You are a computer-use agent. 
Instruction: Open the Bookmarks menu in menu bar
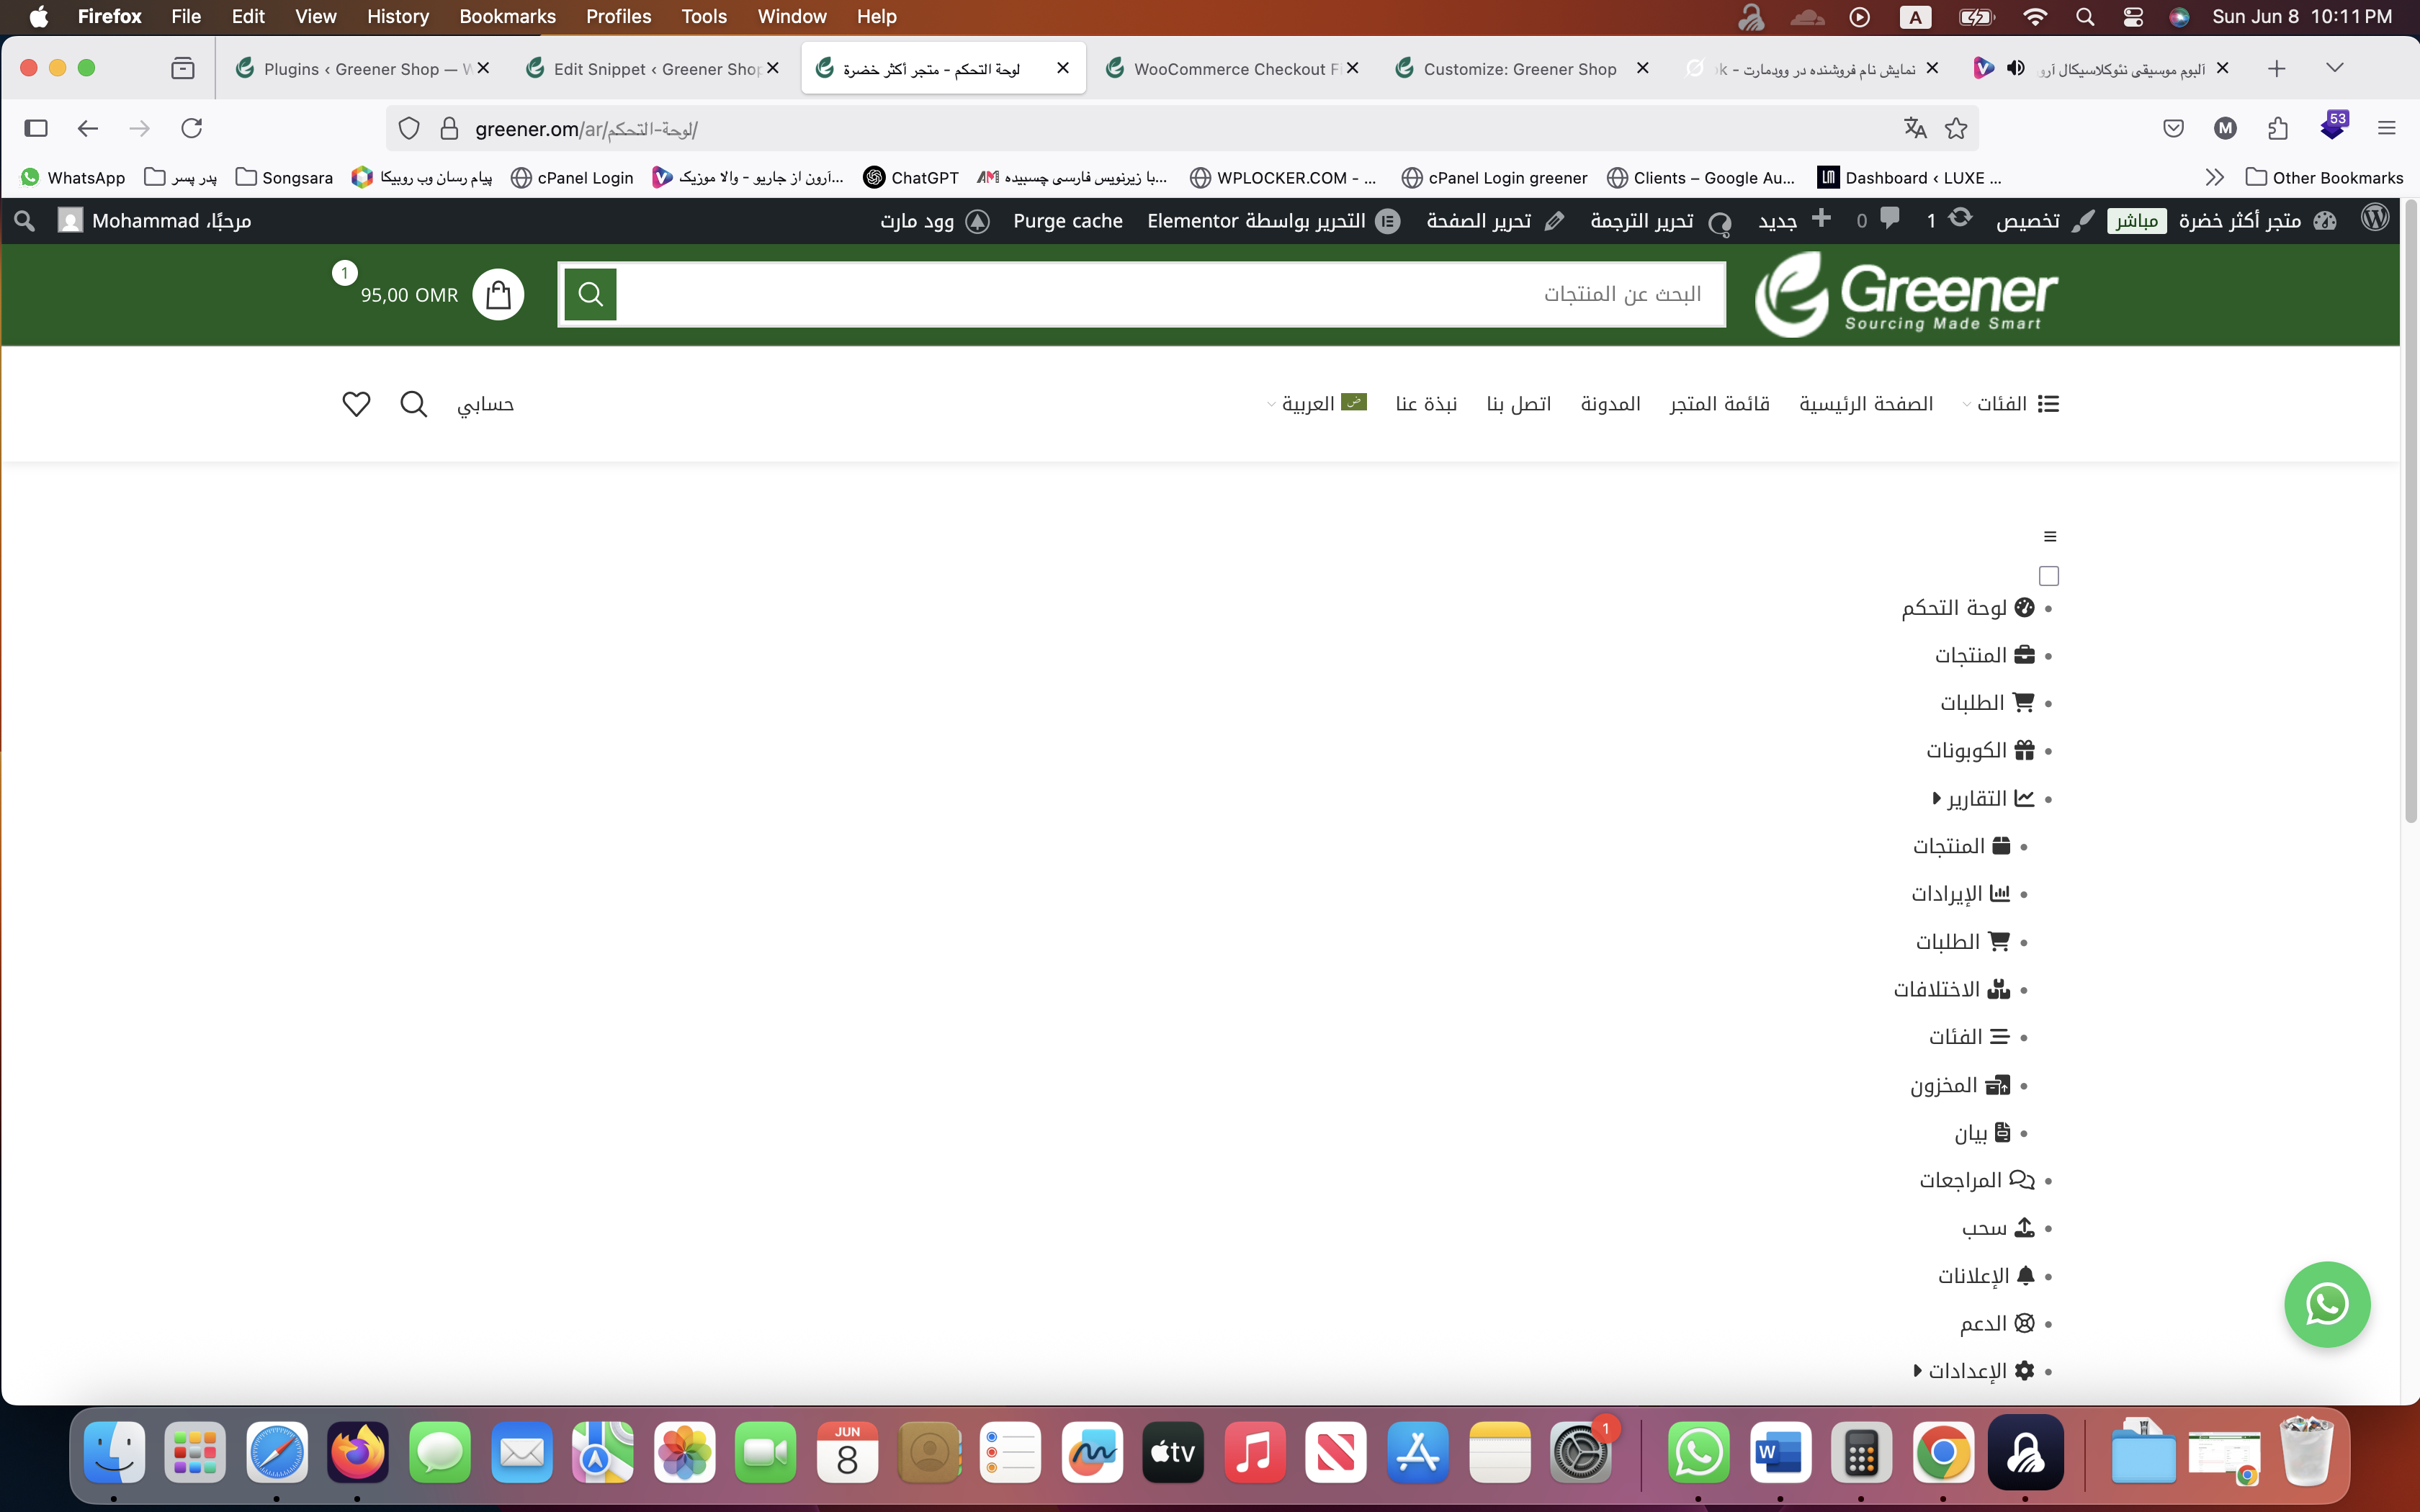pyautogui.click(x=507, y=16)
